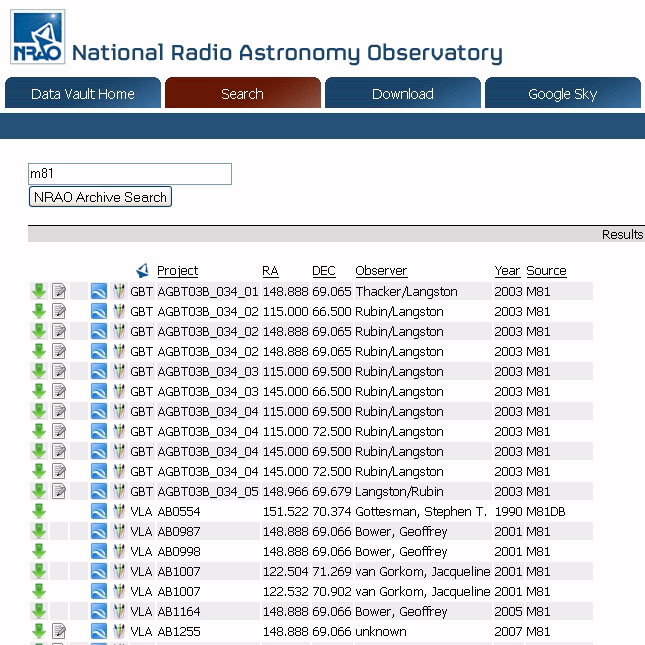Open notes icon for AGBT03B_034_01 row
This screenshot has height=645, width=645.
point(59,291)
